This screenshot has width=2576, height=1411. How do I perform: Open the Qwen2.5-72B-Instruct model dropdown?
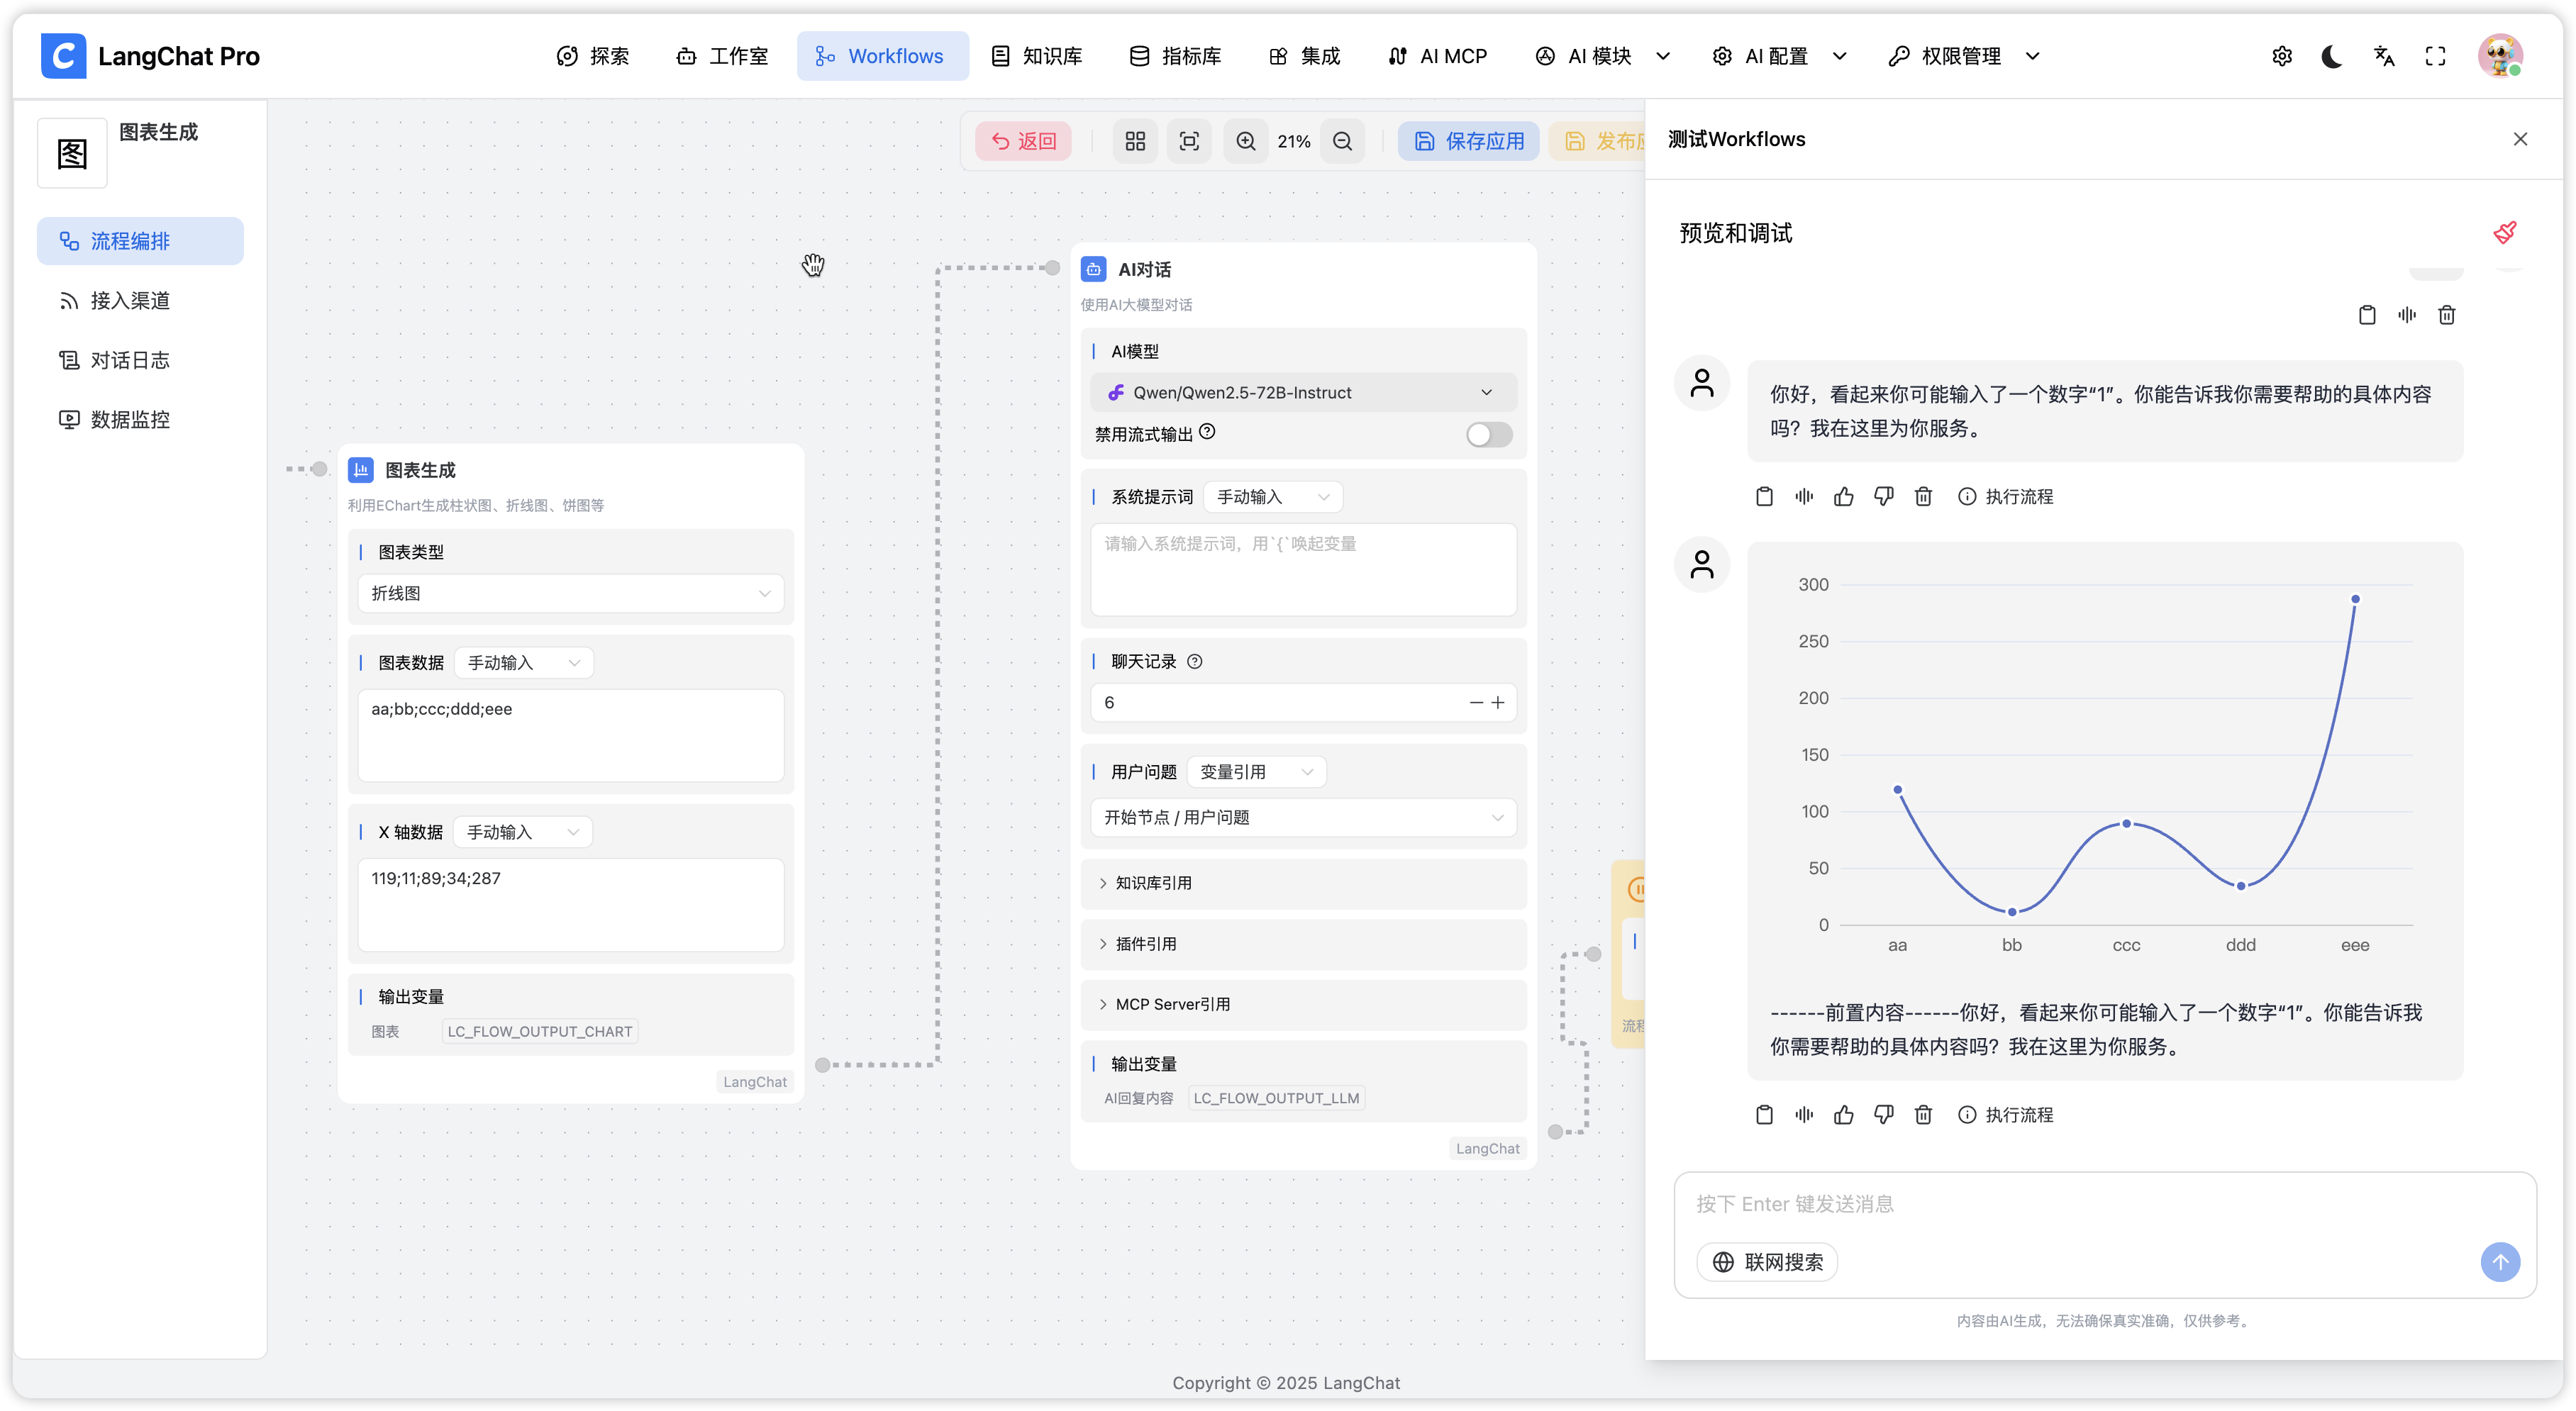(x=1303, y=392)
